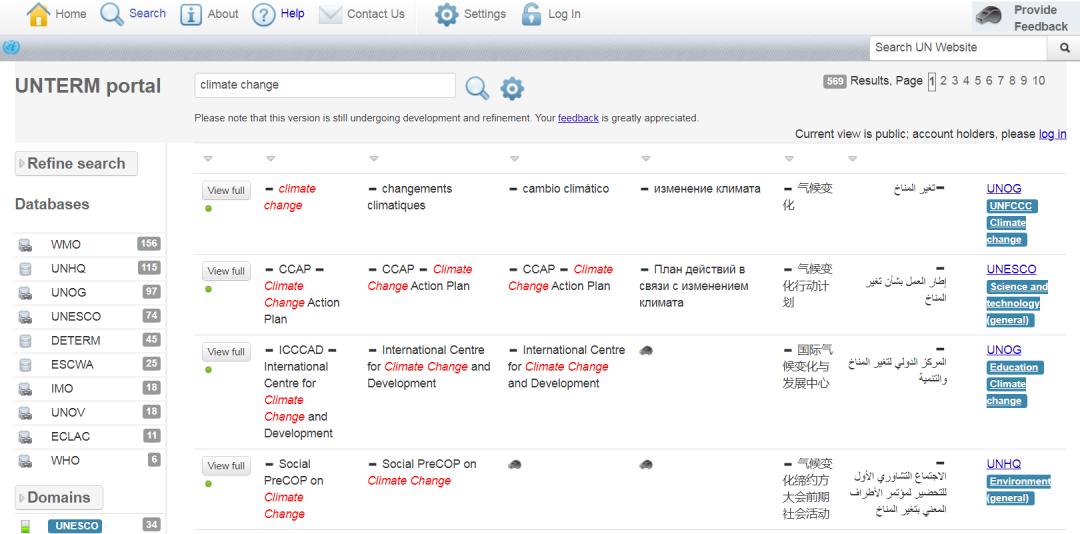1080x534 pixels.
Task: Go to results page 10
Action: point(1039,81)
